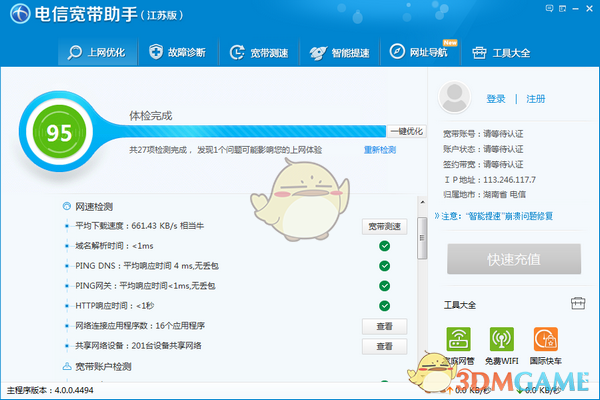Click the user avatar picture
This screenshot has width=600, height=400.
click(x=454, y=97)
